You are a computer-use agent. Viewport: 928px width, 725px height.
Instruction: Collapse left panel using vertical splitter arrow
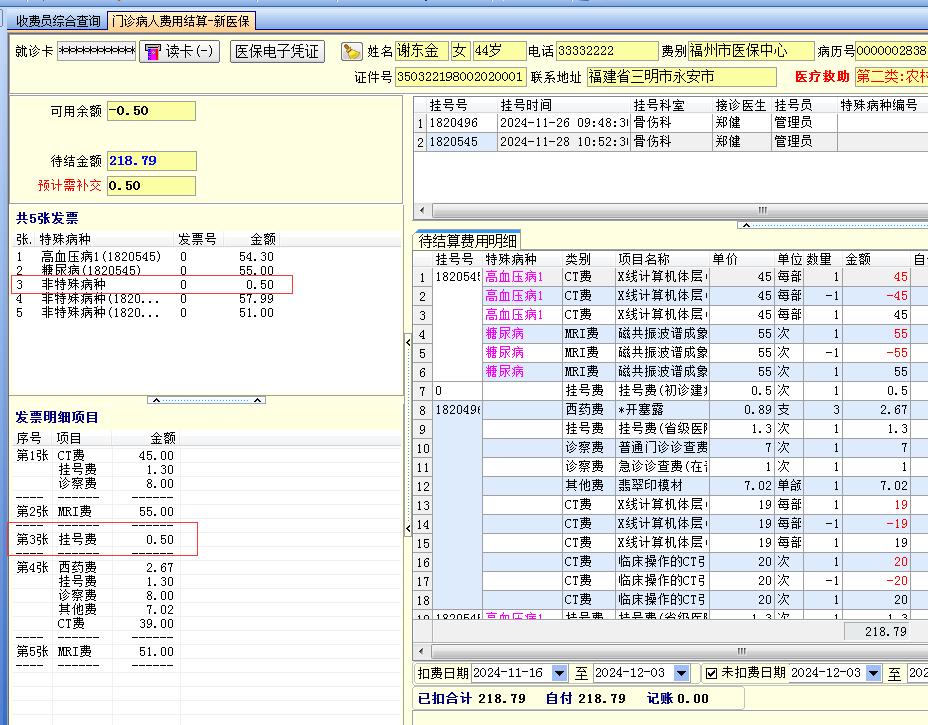coord(407,342)
